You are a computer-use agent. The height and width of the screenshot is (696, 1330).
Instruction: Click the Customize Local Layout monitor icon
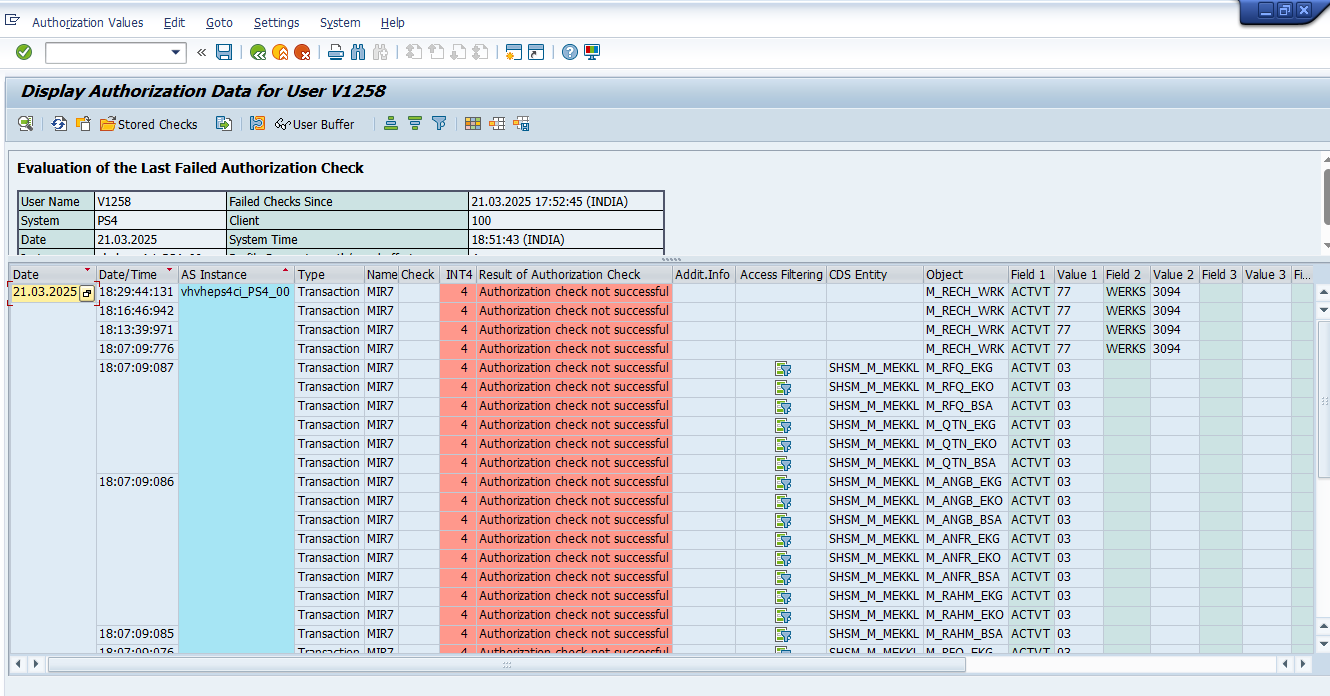pyautogui.click(x=592, y=52)
